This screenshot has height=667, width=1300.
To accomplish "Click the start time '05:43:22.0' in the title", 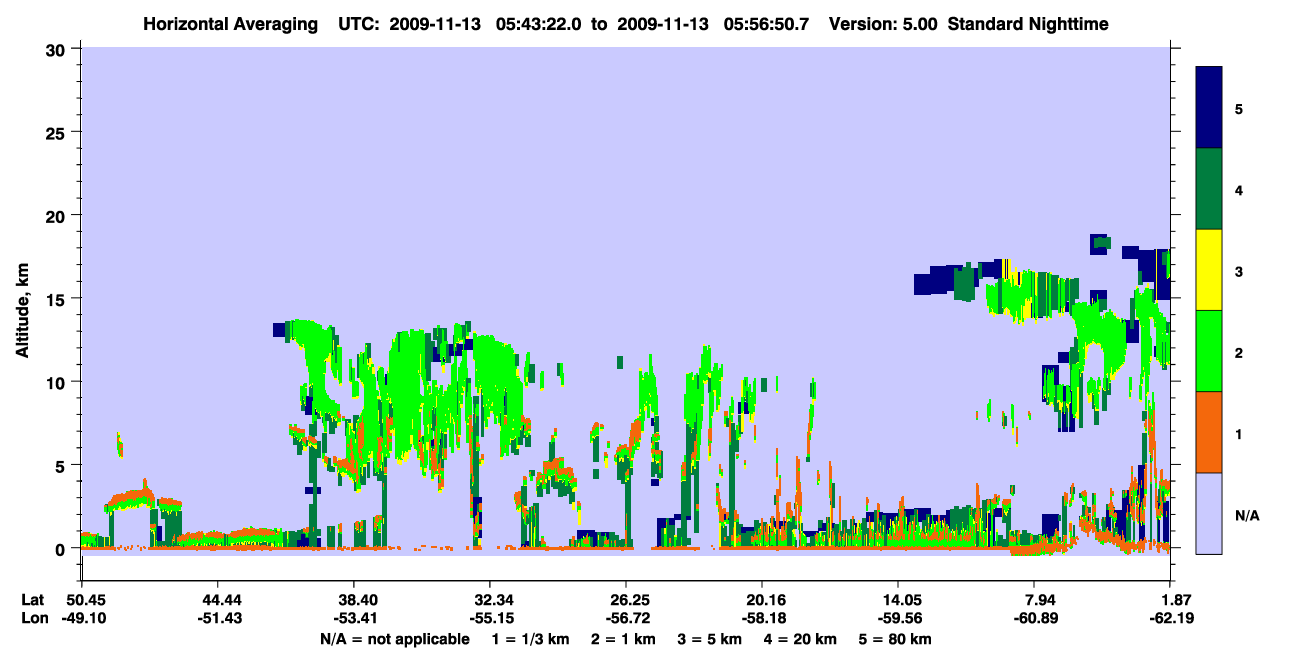I will [536, 23].
